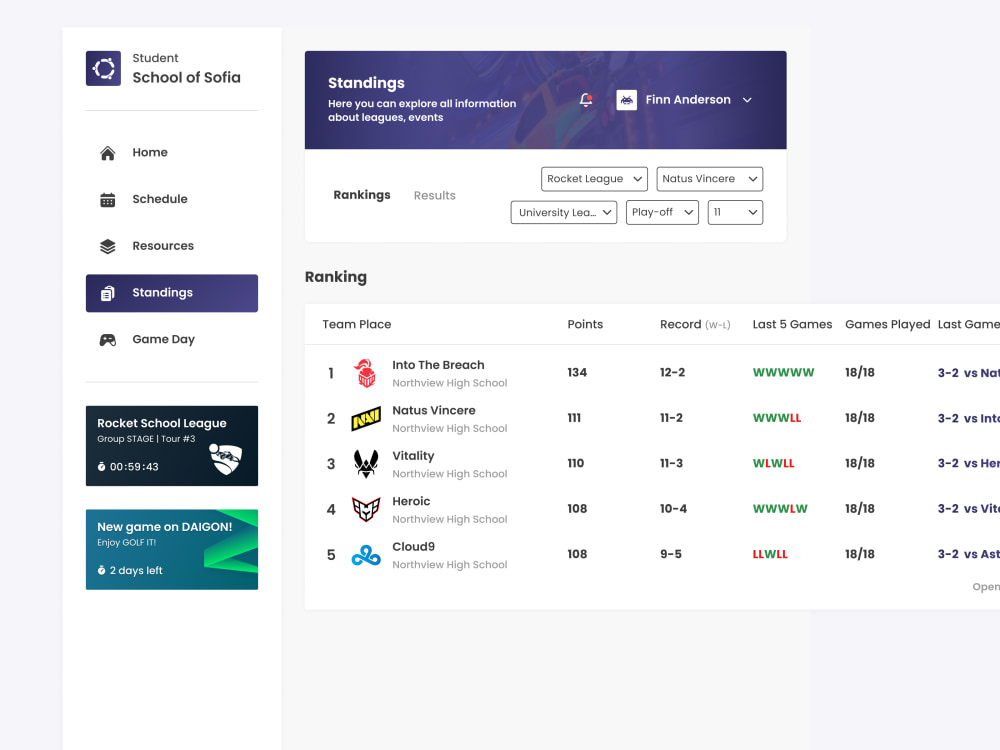1000x750 pixels.
Task: Switch to the Results tab
Action: [x=434, y=195]
